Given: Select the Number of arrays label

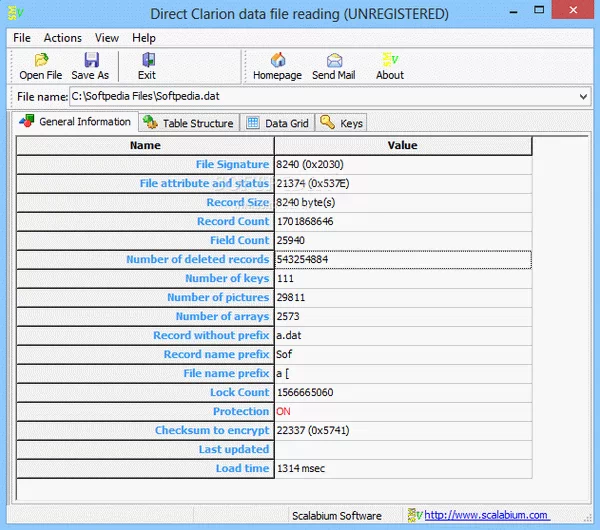Looking at the screenshot, I should tap(222, 316).
